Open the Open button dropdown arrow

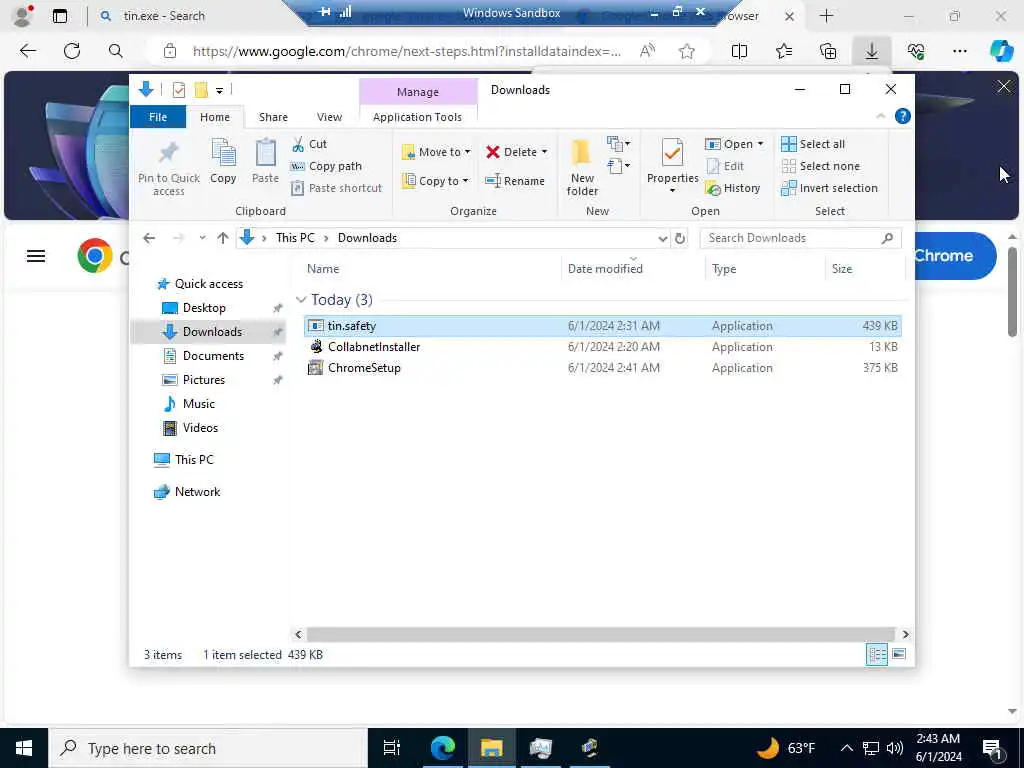(760, 144)
